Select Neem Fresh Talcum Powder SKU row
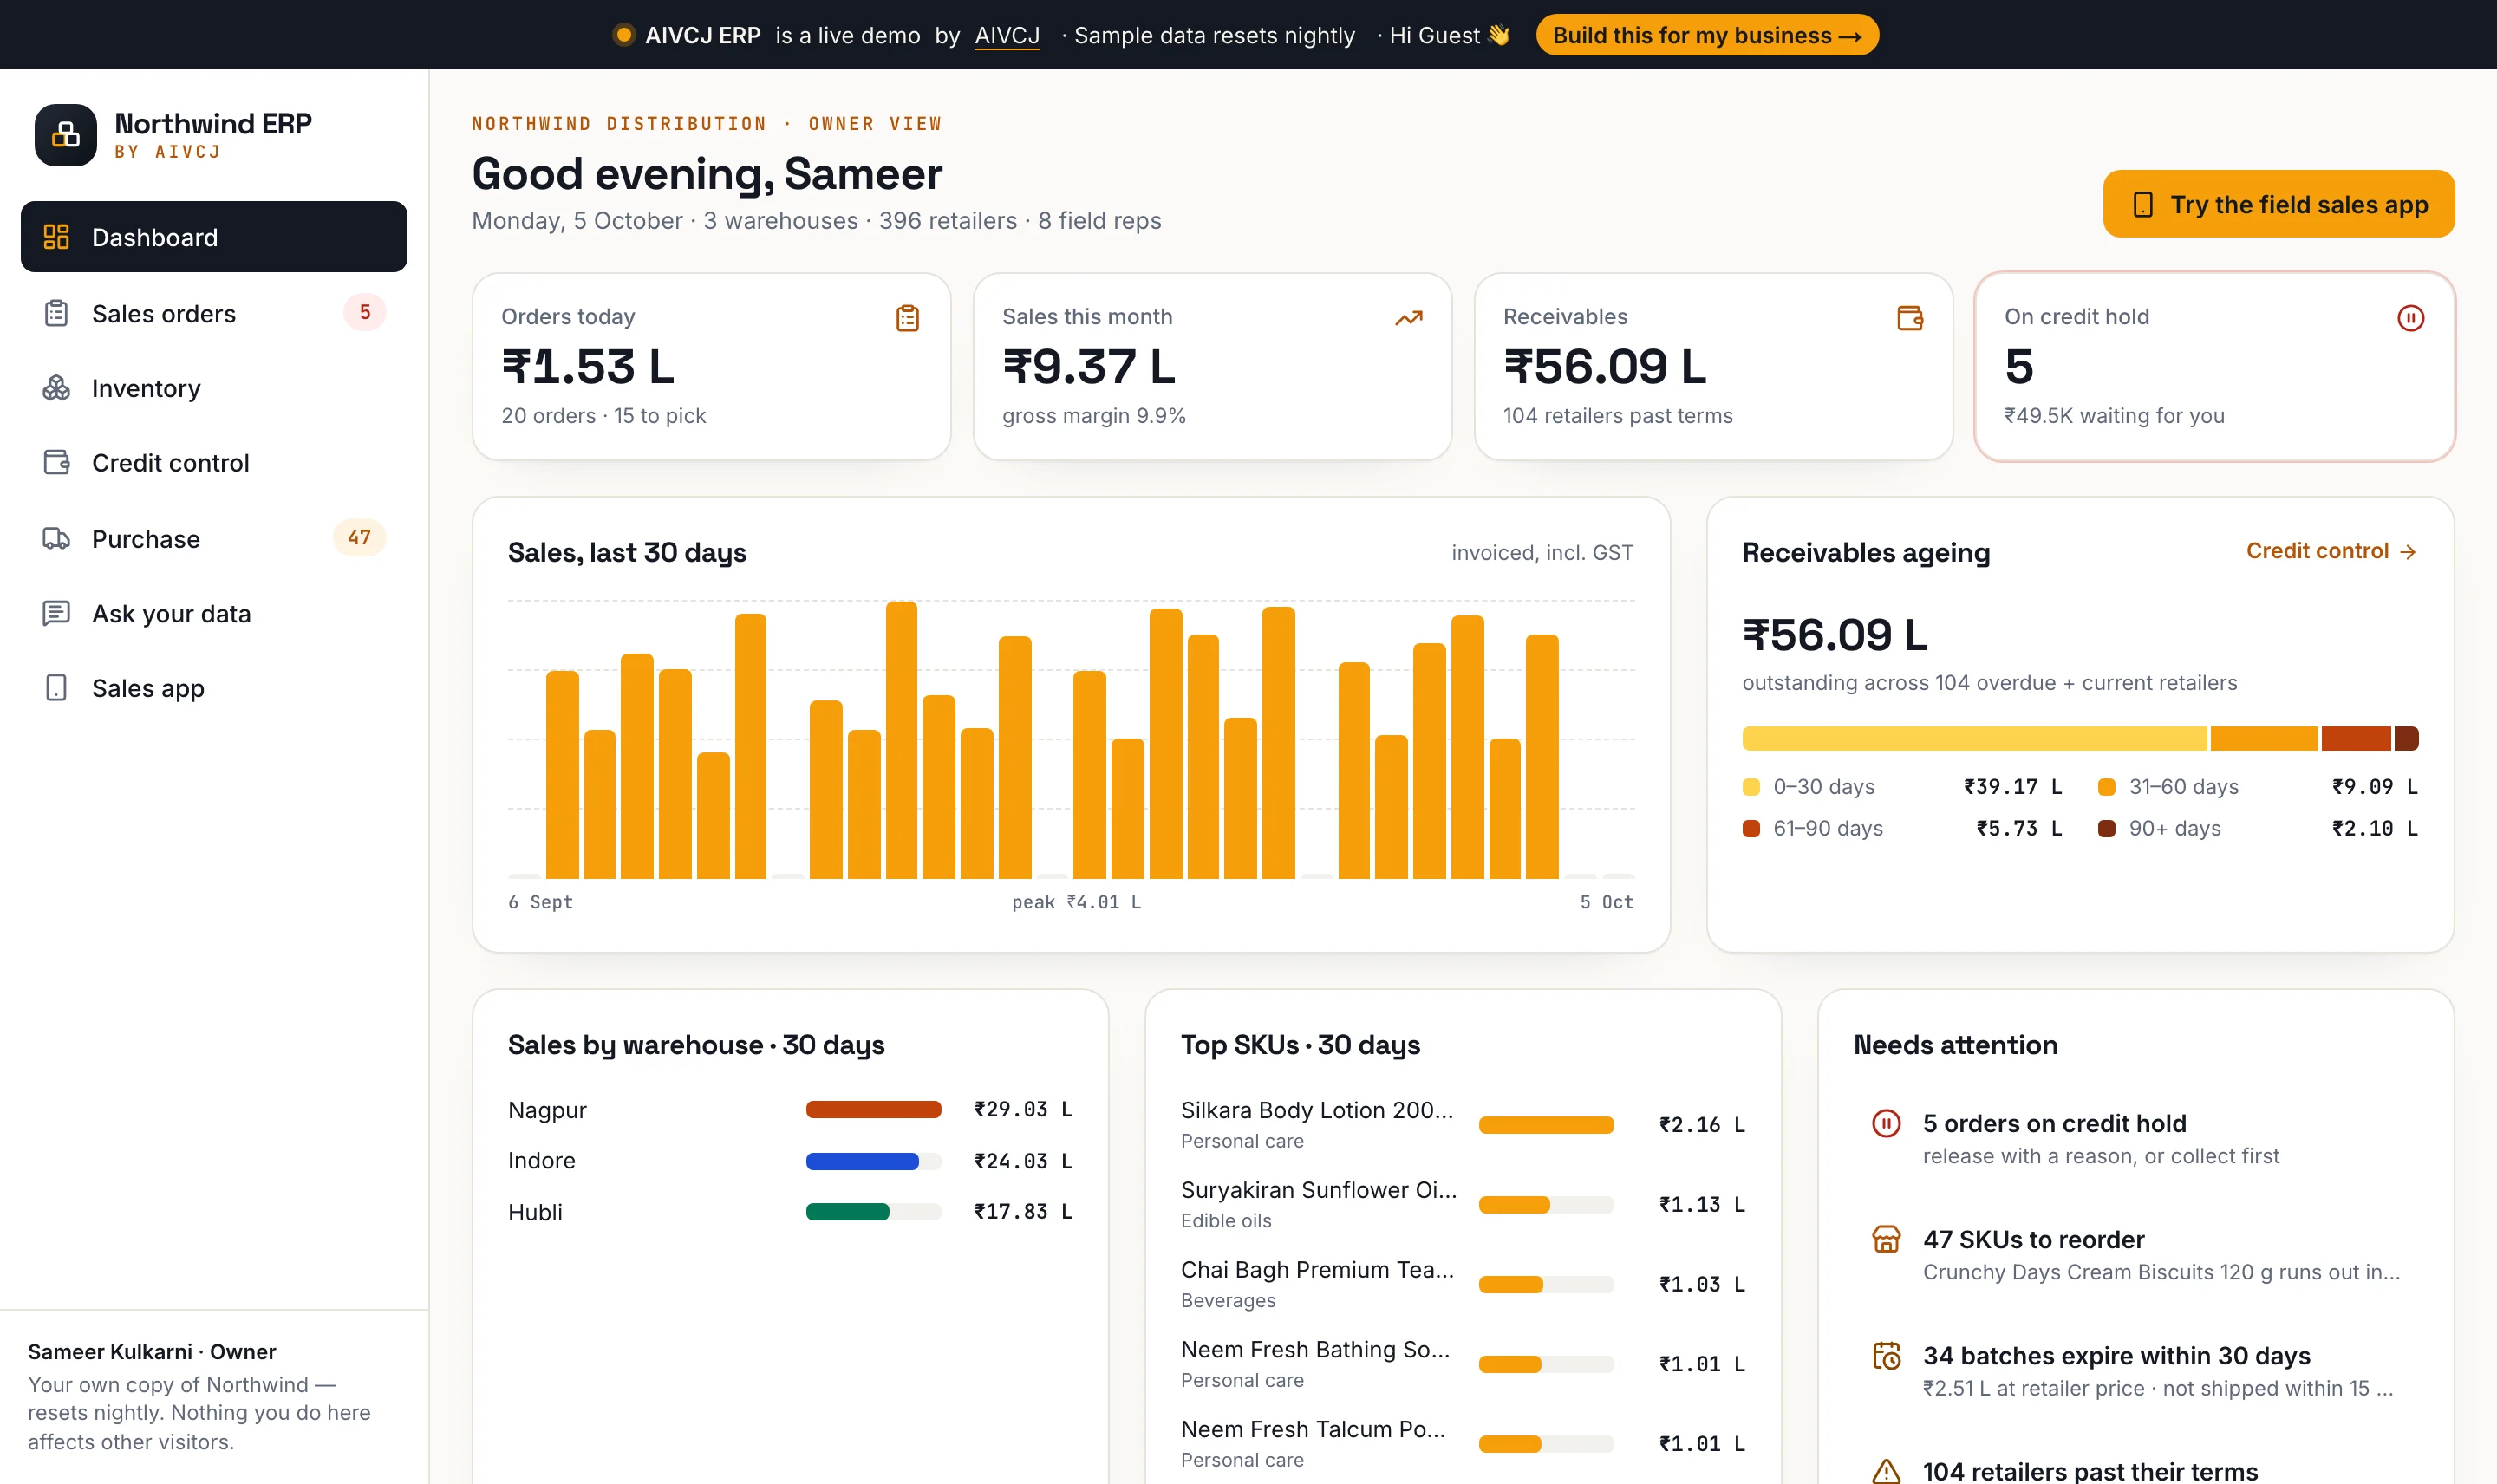Screen dimensions: 2497x1484 (x=1462, y=1443)
